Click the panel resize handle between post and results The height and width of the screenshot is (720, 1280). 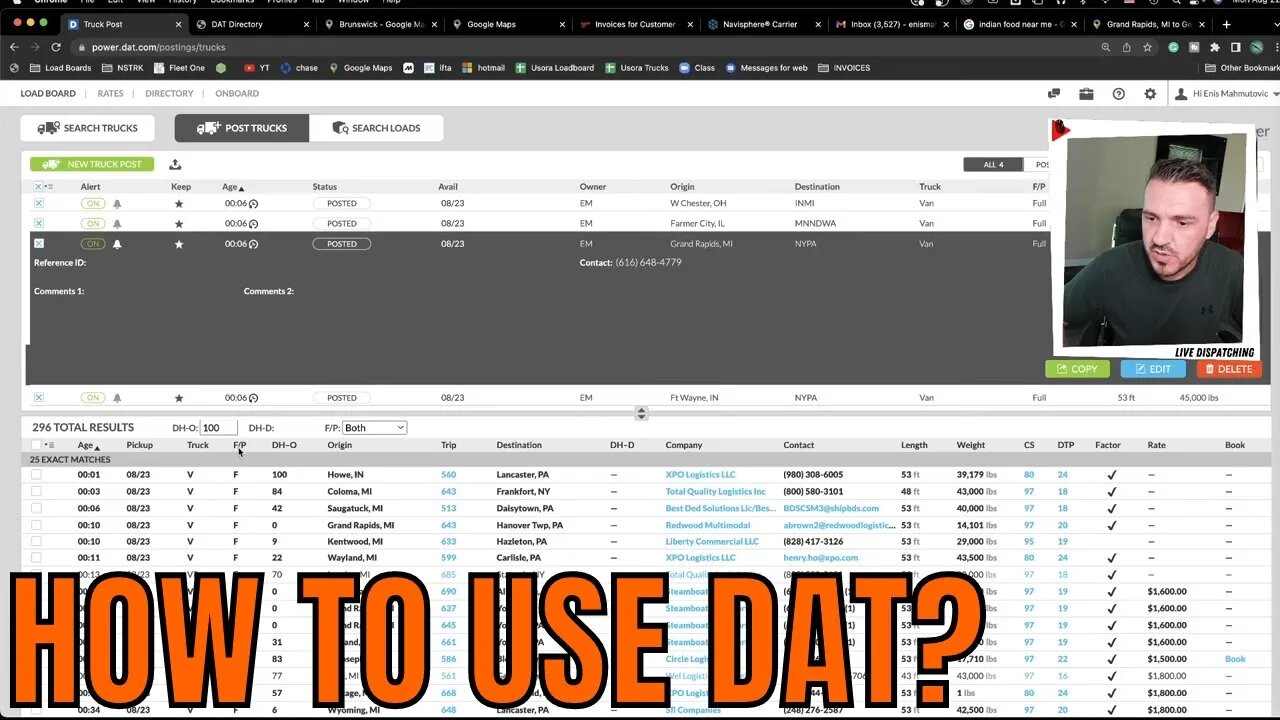coord(641,413)
